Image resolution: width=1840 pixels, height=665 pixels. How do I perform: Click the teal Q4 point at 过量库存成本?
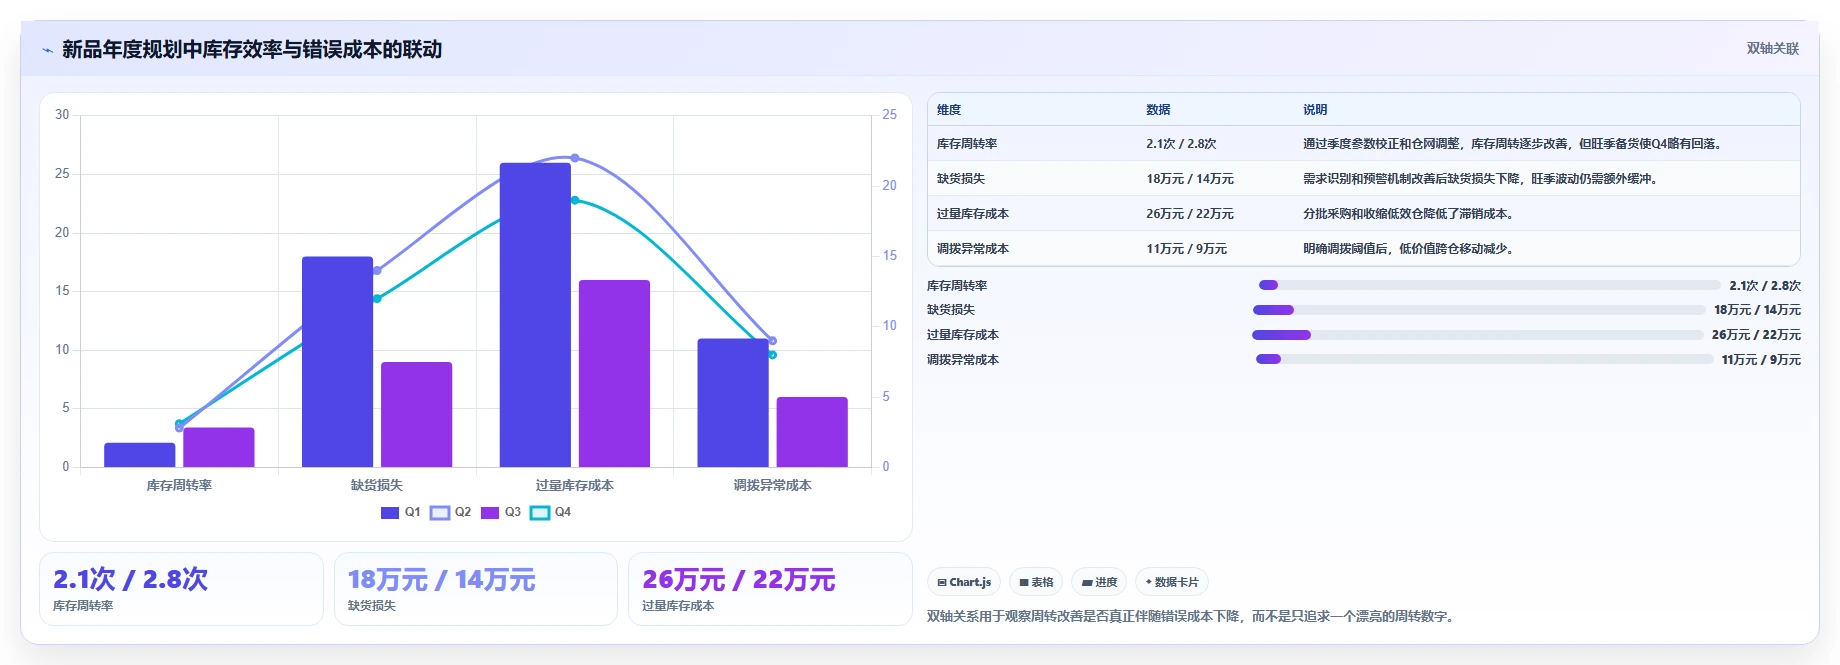coord(575,200)
